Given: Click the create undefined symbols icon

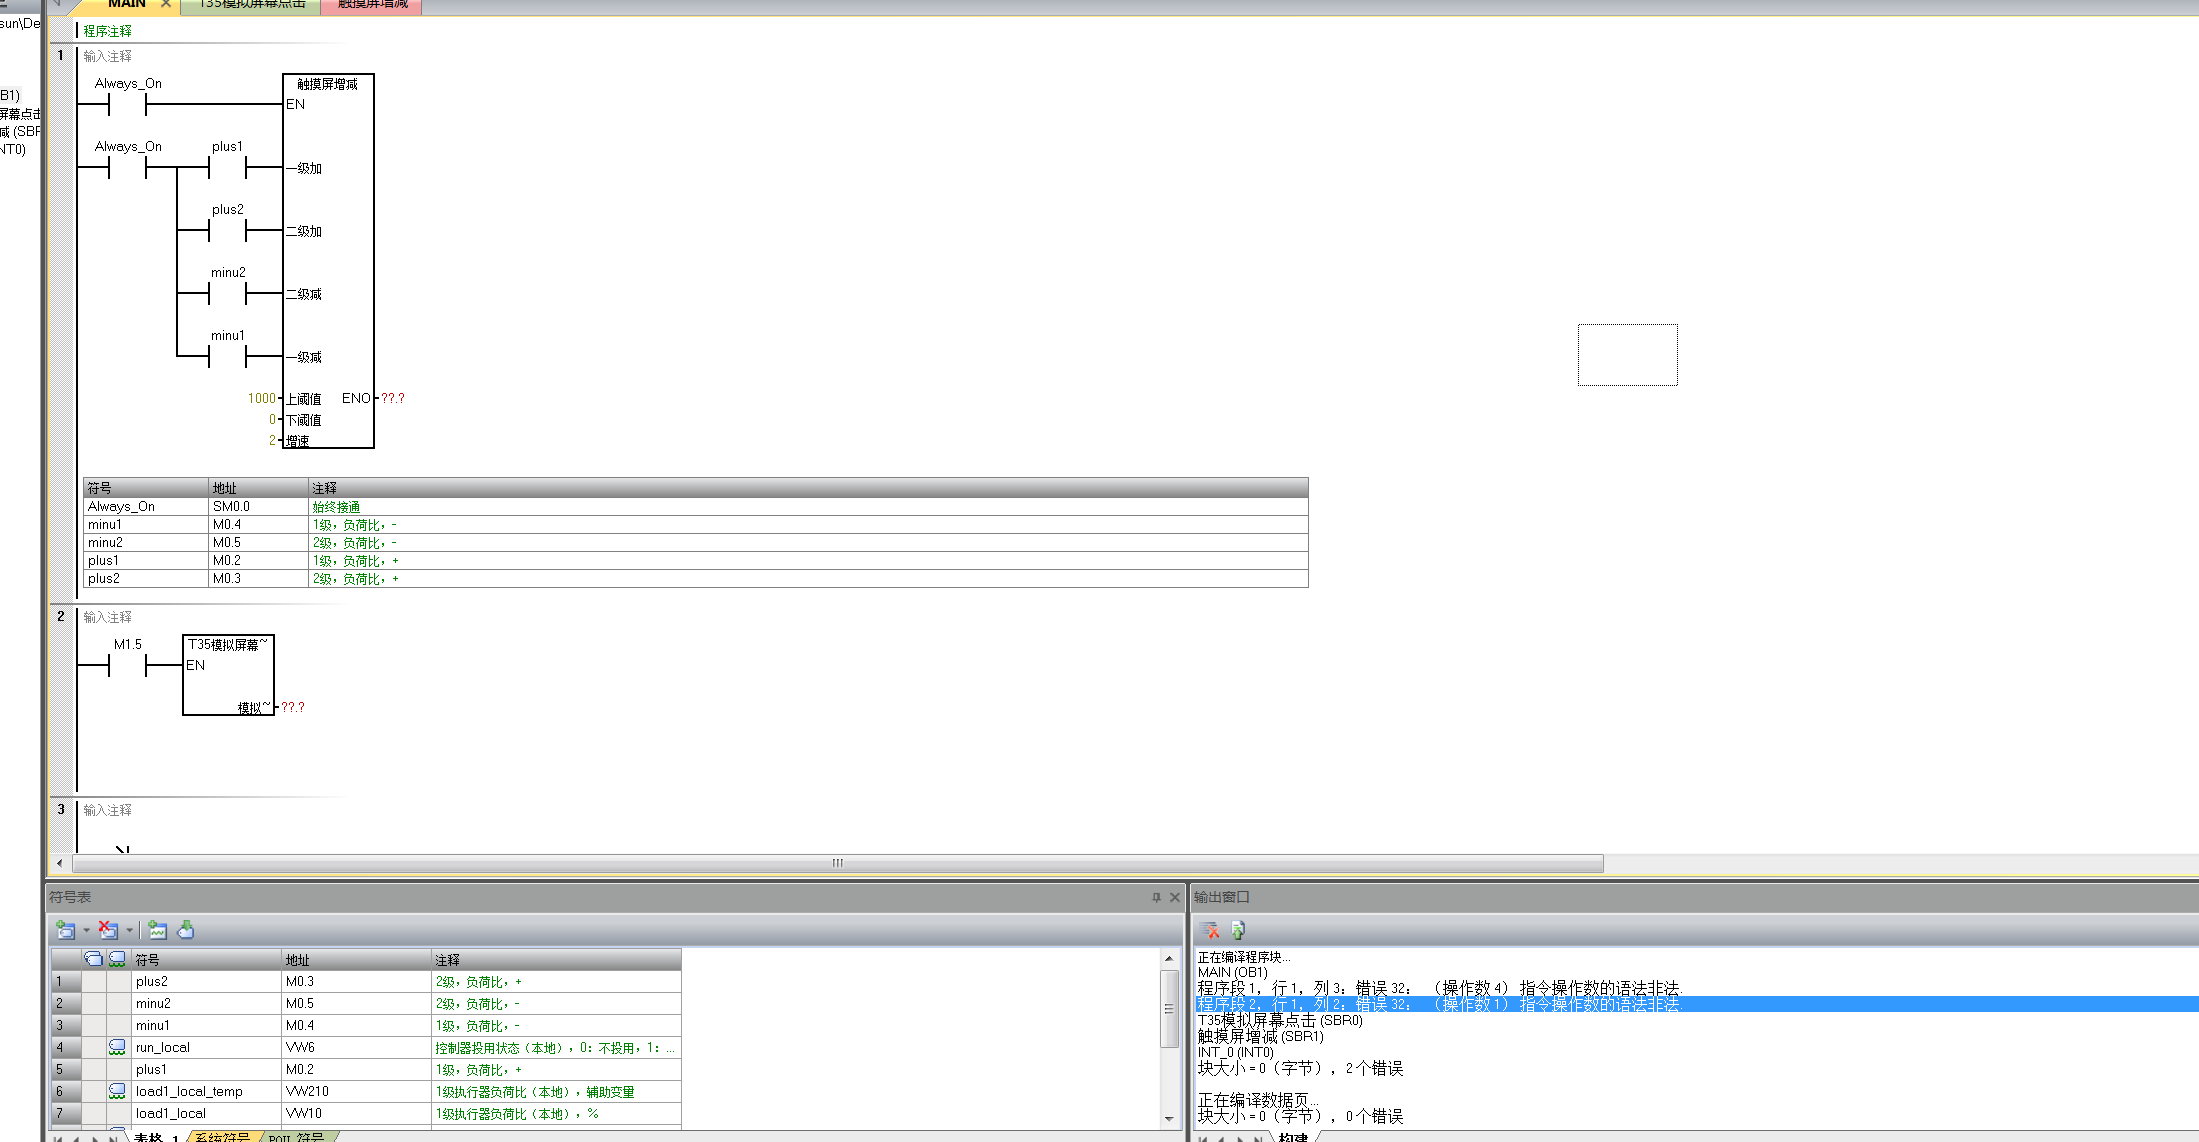Looking at the screenshot, I should point(157,930).
